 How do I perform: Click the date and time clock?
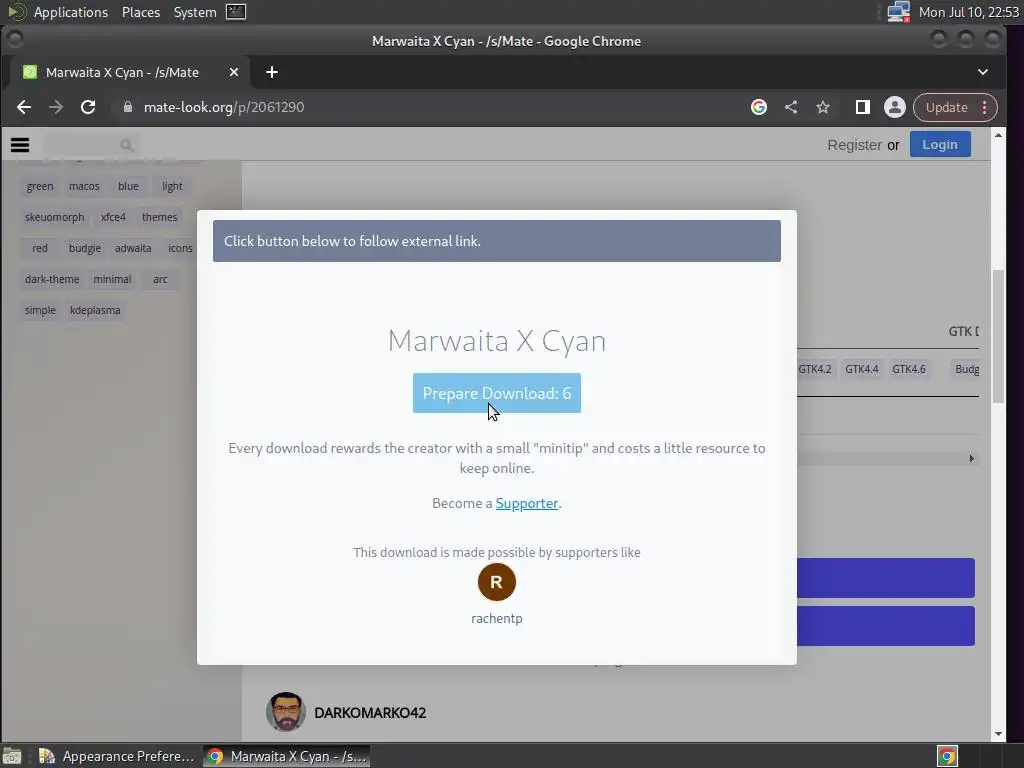tap(968, 12)
